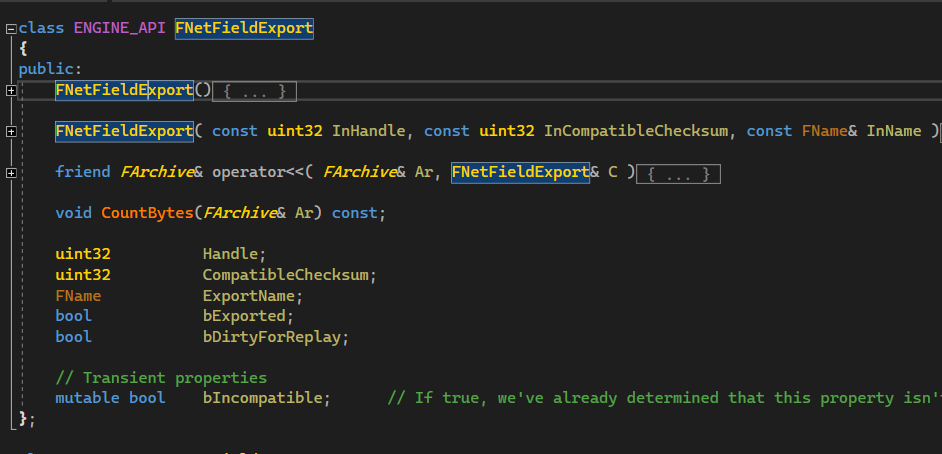The height and width of the screenshot is (454, 942).
Task: Collapse the FNetFieldExport class outline block
Action: point(10,29)
